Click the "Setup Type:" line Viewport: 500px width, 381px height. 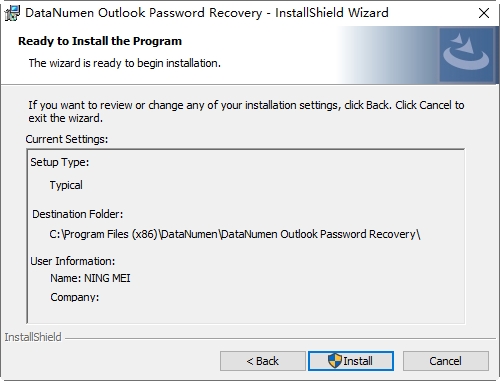click(60, 162)
